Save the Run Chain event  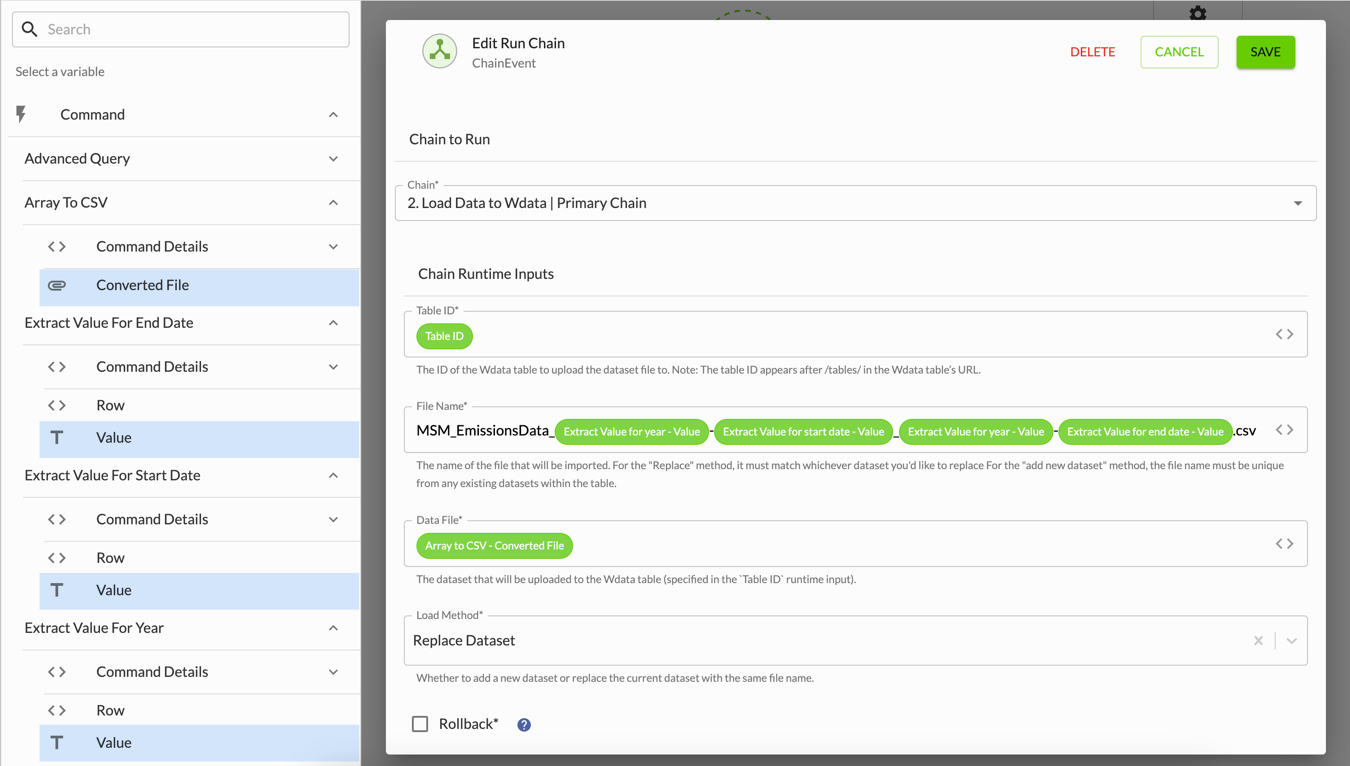[x=1265, y=52]
